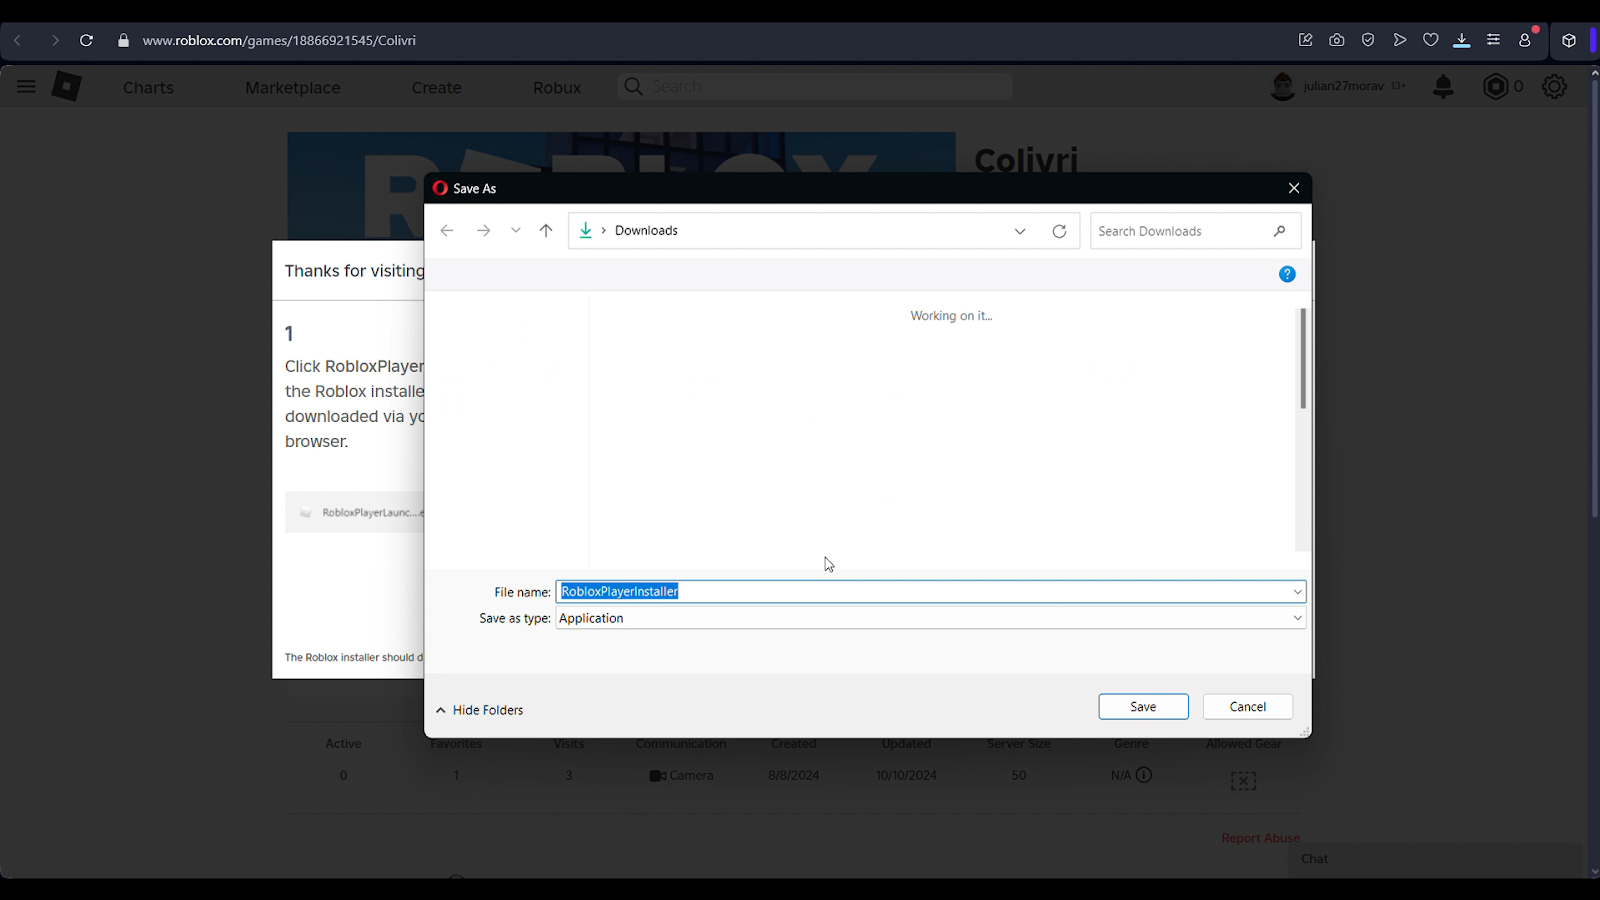Click the Camera communication label
Image resolution: width=1600 pixels, height=900 pixels.
[x=681, y=775]
